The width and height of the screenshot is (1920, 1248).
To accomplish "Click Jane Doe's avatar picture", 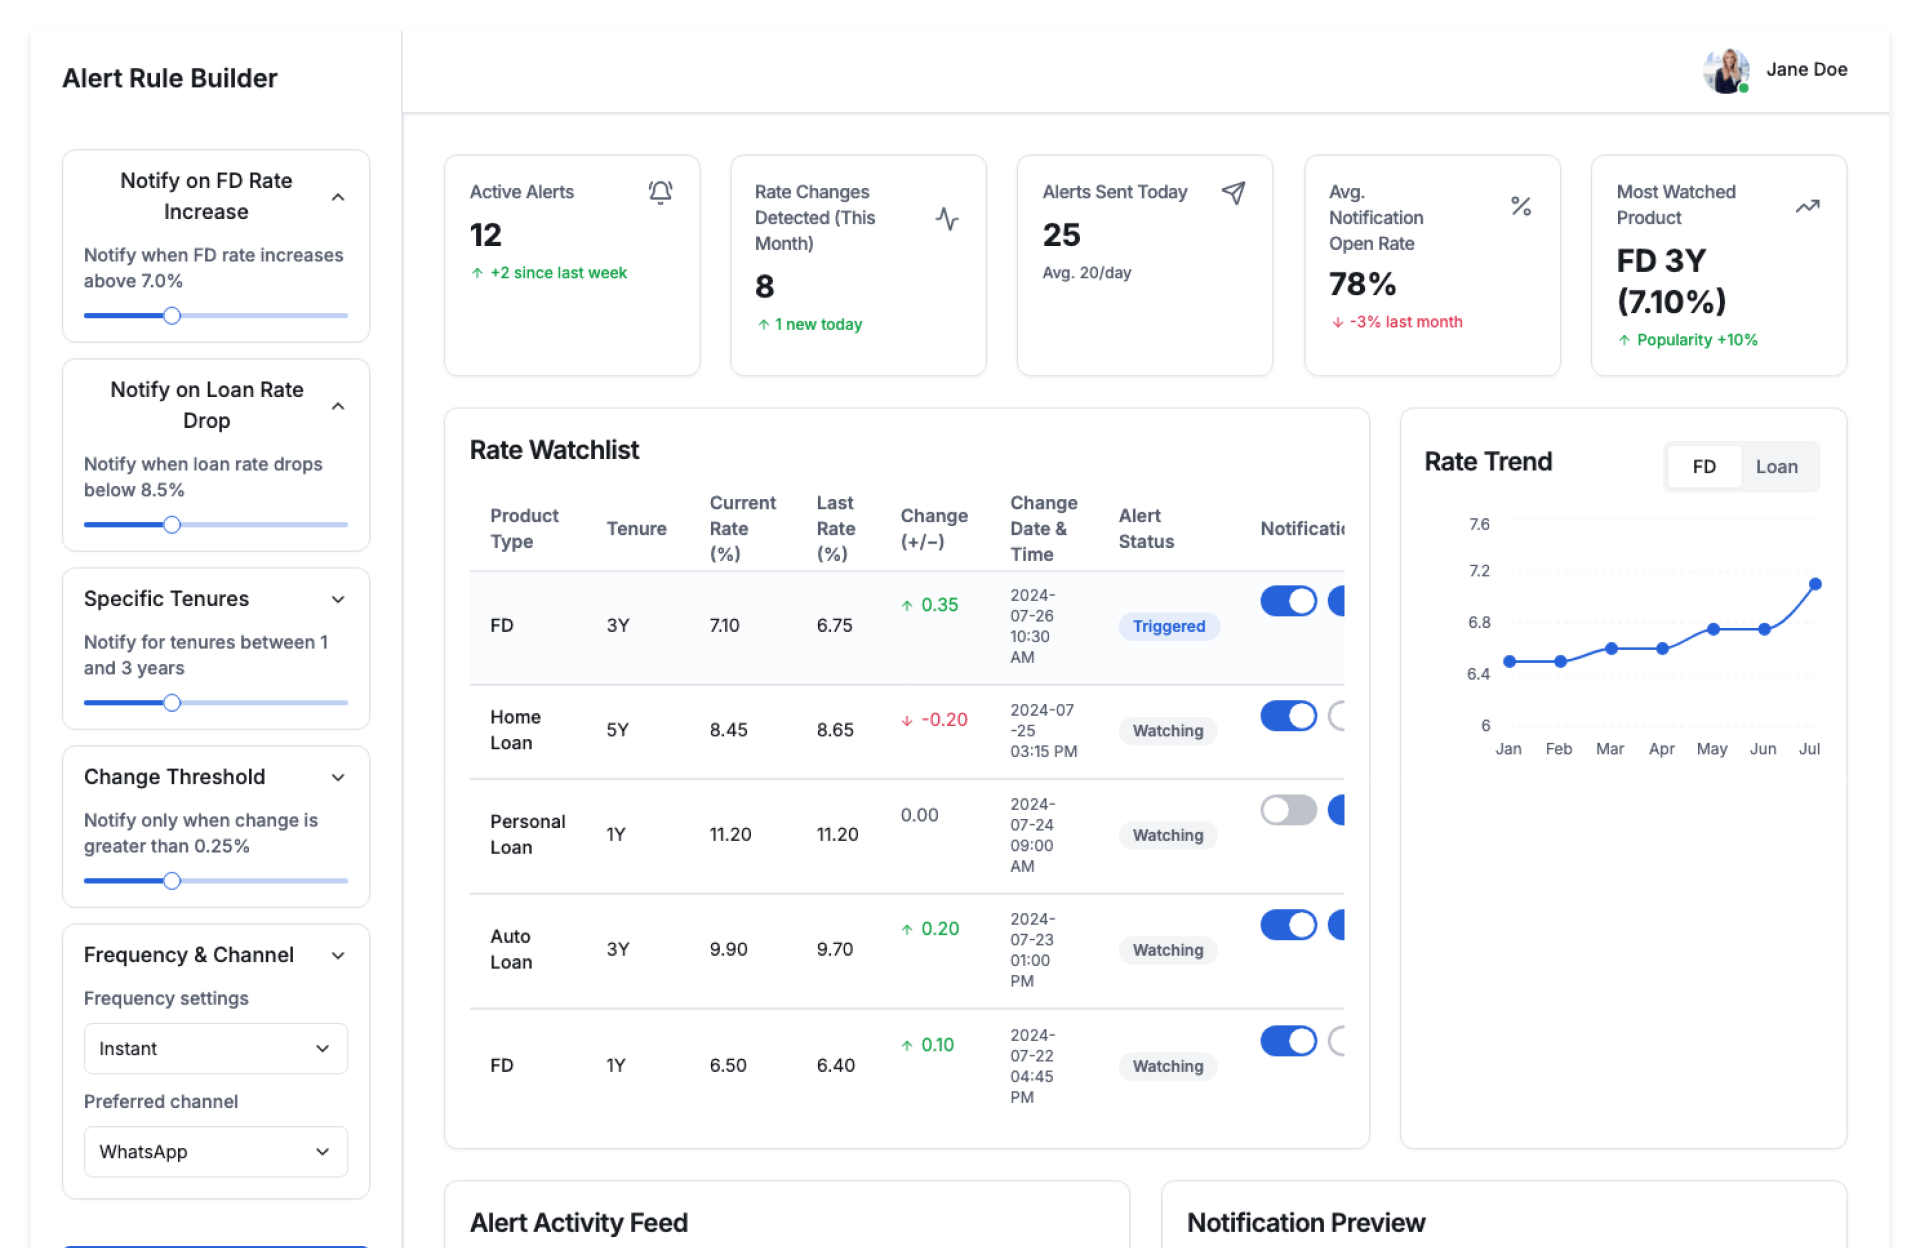I will (1725, 70).
